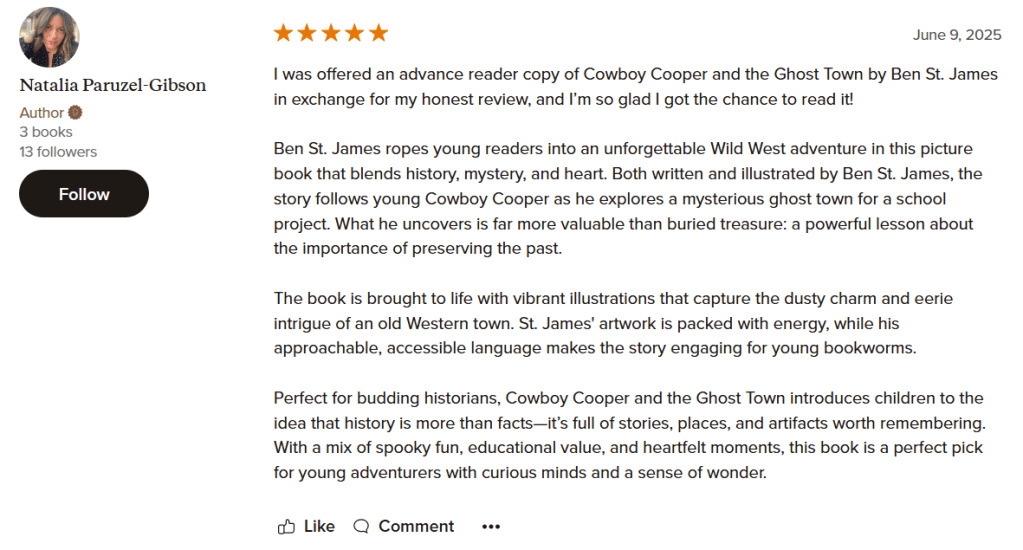
Task: Follow Natalia Paruzel-Gibson
Action: (x=84, y=194)
